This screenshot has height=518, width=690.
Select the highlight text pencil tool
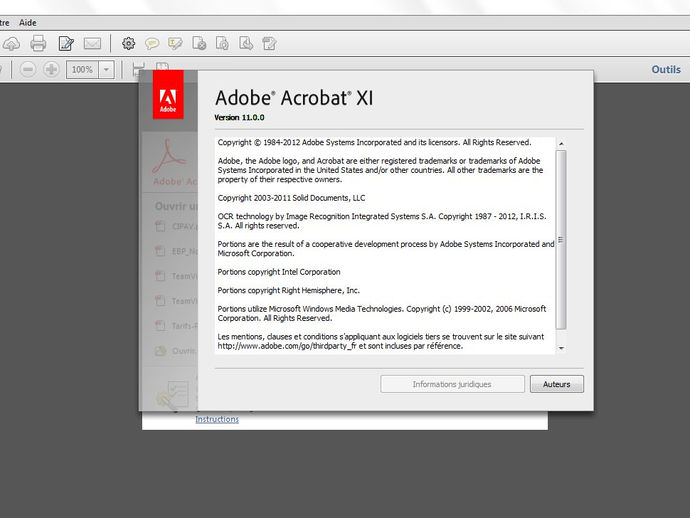(x=175, y=43)
